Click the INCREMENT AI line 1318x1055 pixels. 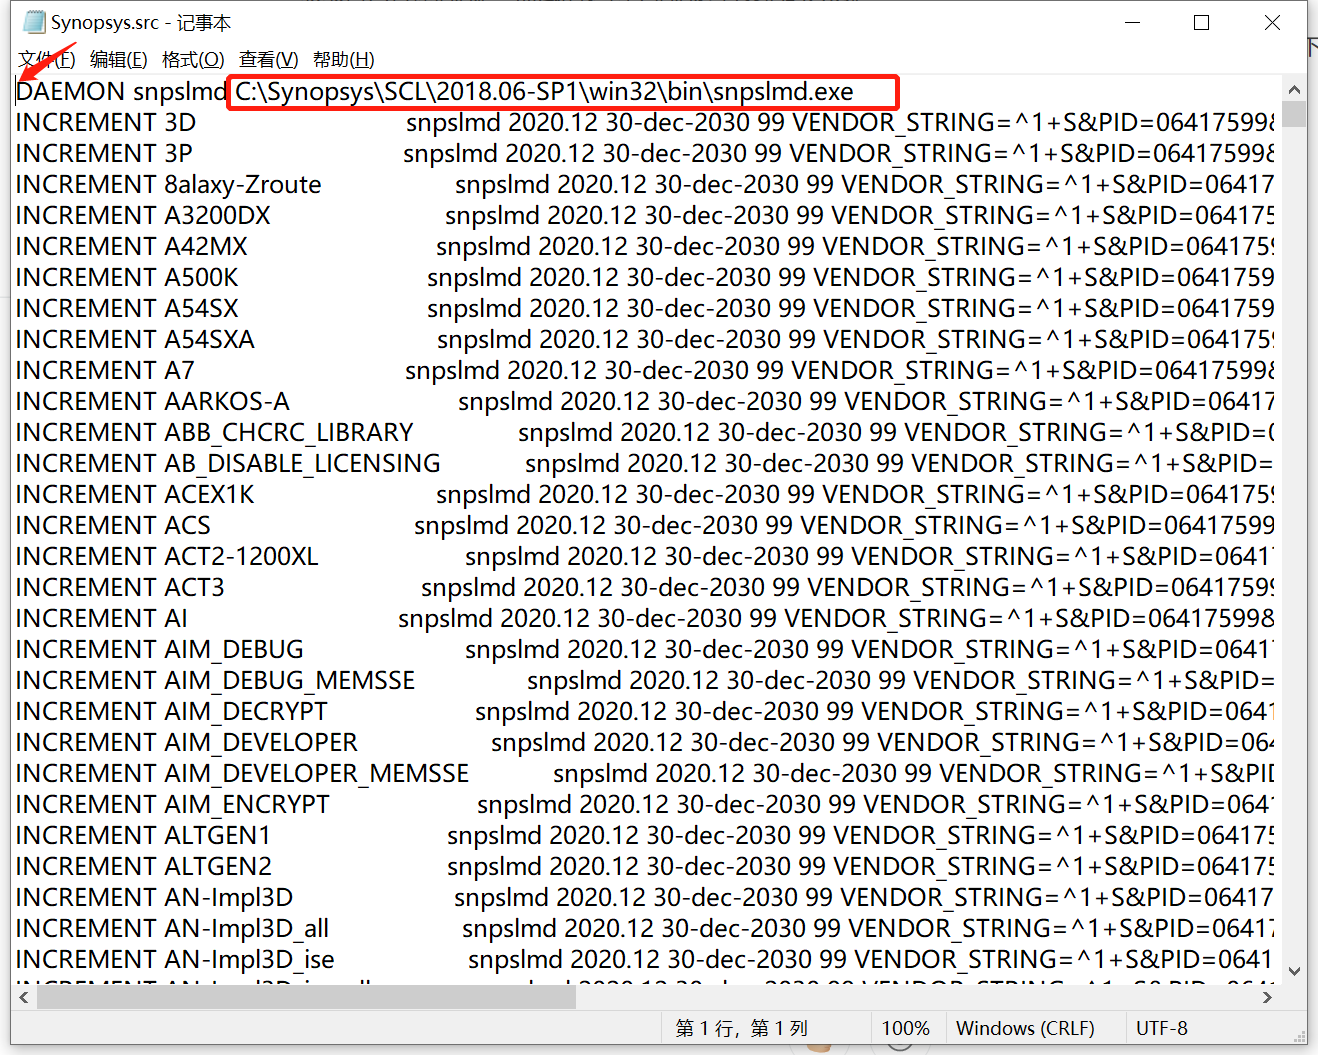(x=645, y=619)
